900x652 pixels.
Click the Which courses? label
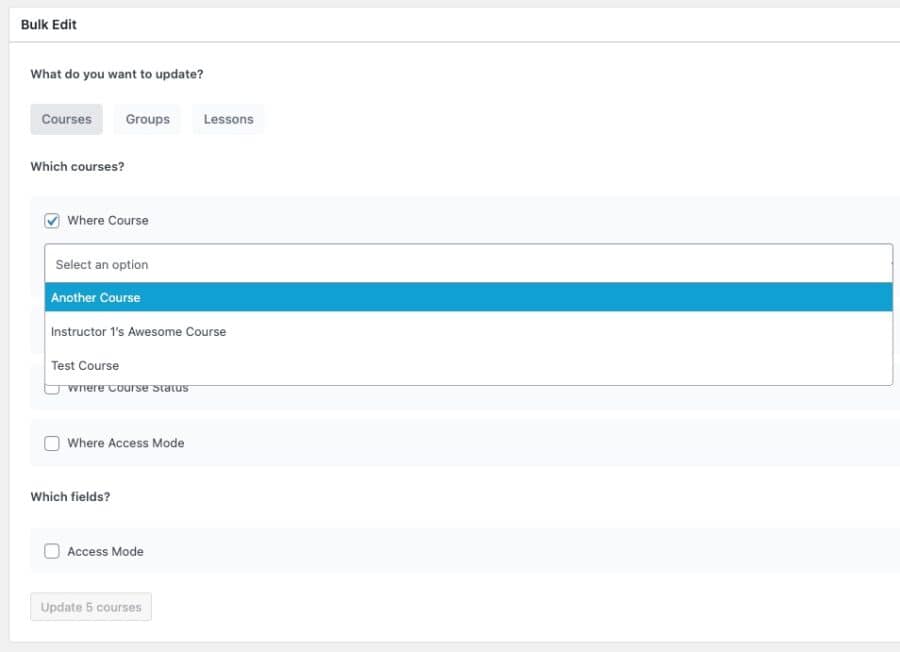coord(77,166)
